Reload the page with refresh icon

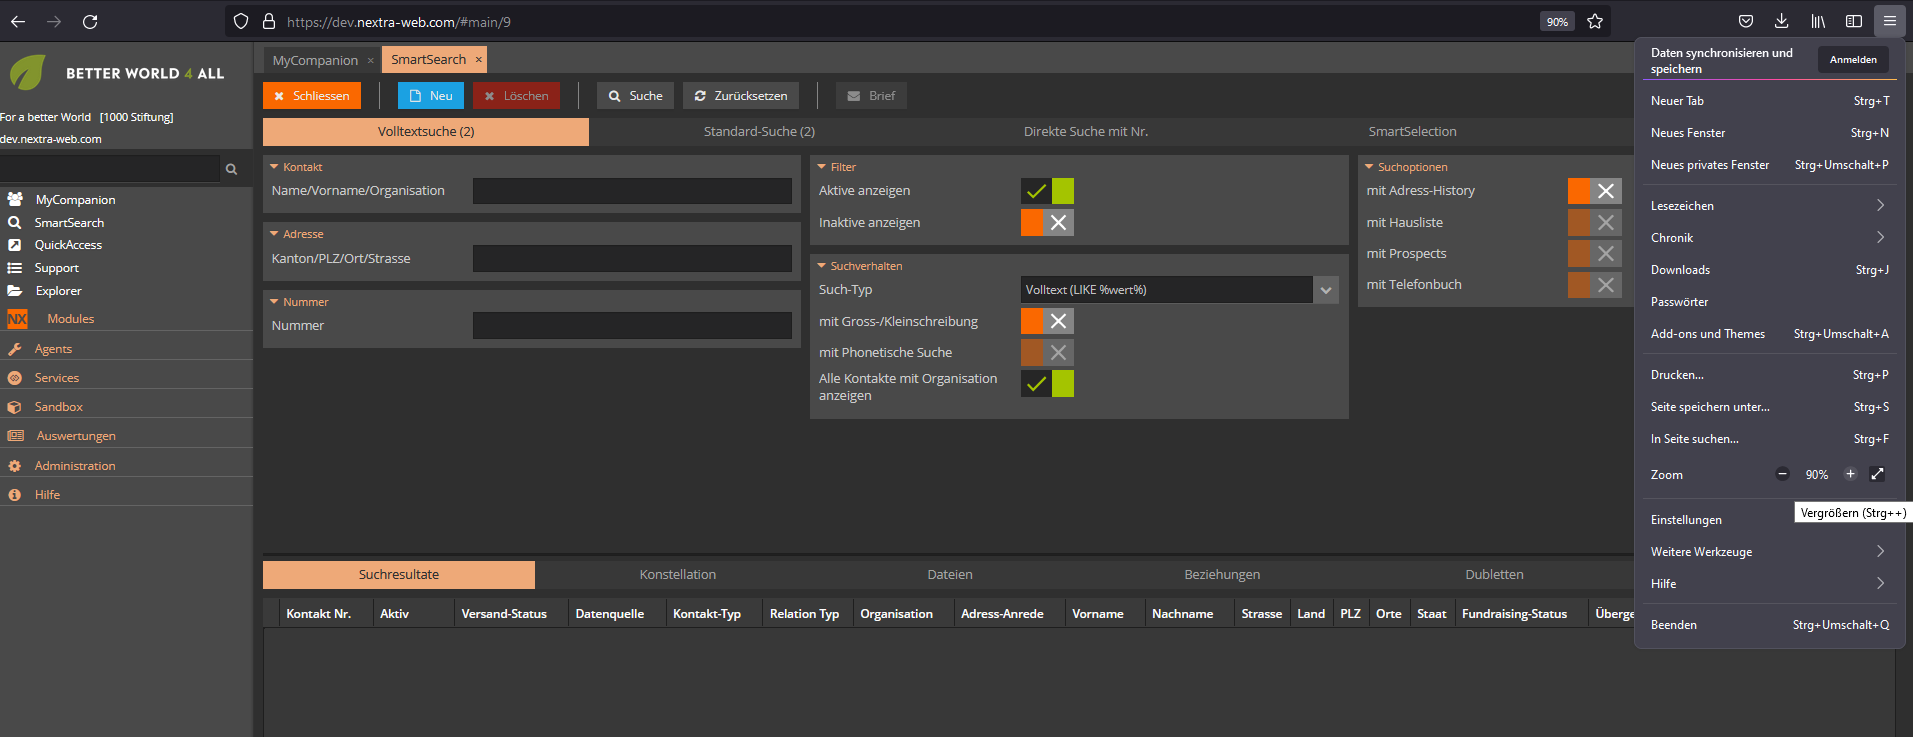tap(90, 21)
